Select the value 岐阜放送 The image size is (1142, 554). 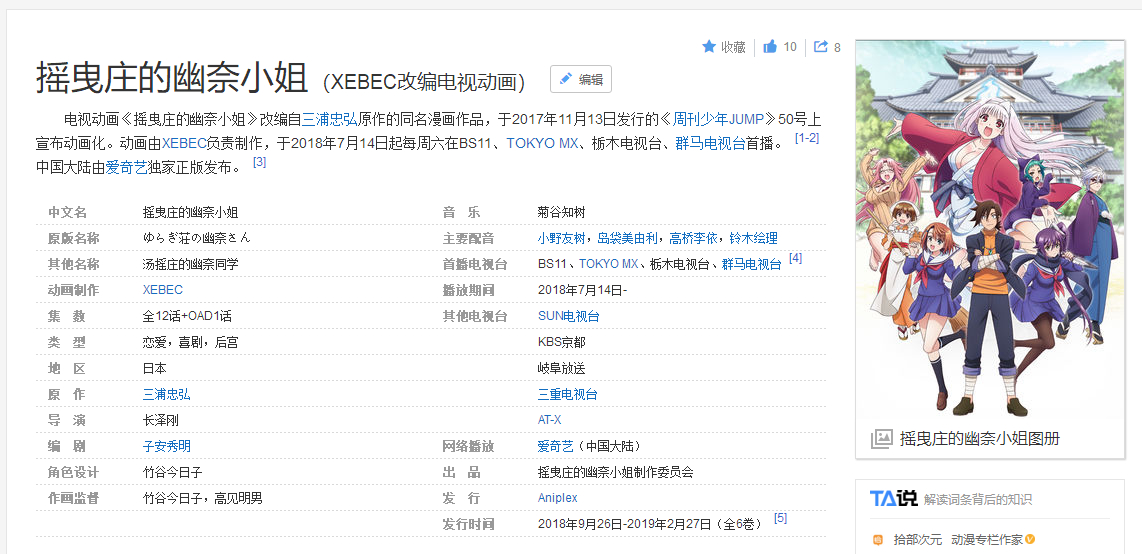[x=562, y=368]
